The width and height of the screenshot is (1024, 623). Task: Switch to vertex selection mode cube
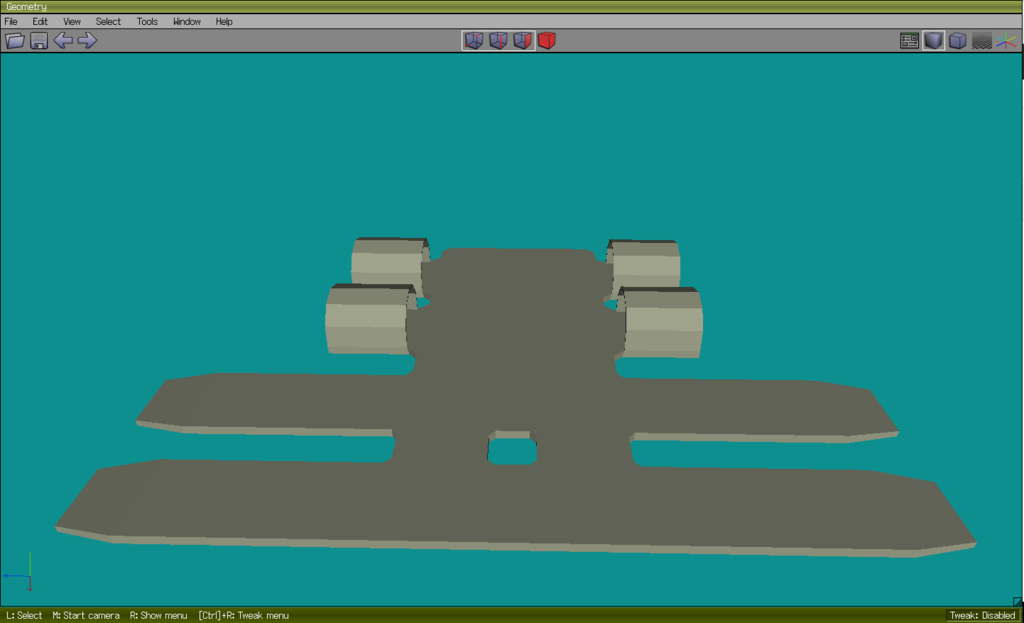tap(473, 41)
